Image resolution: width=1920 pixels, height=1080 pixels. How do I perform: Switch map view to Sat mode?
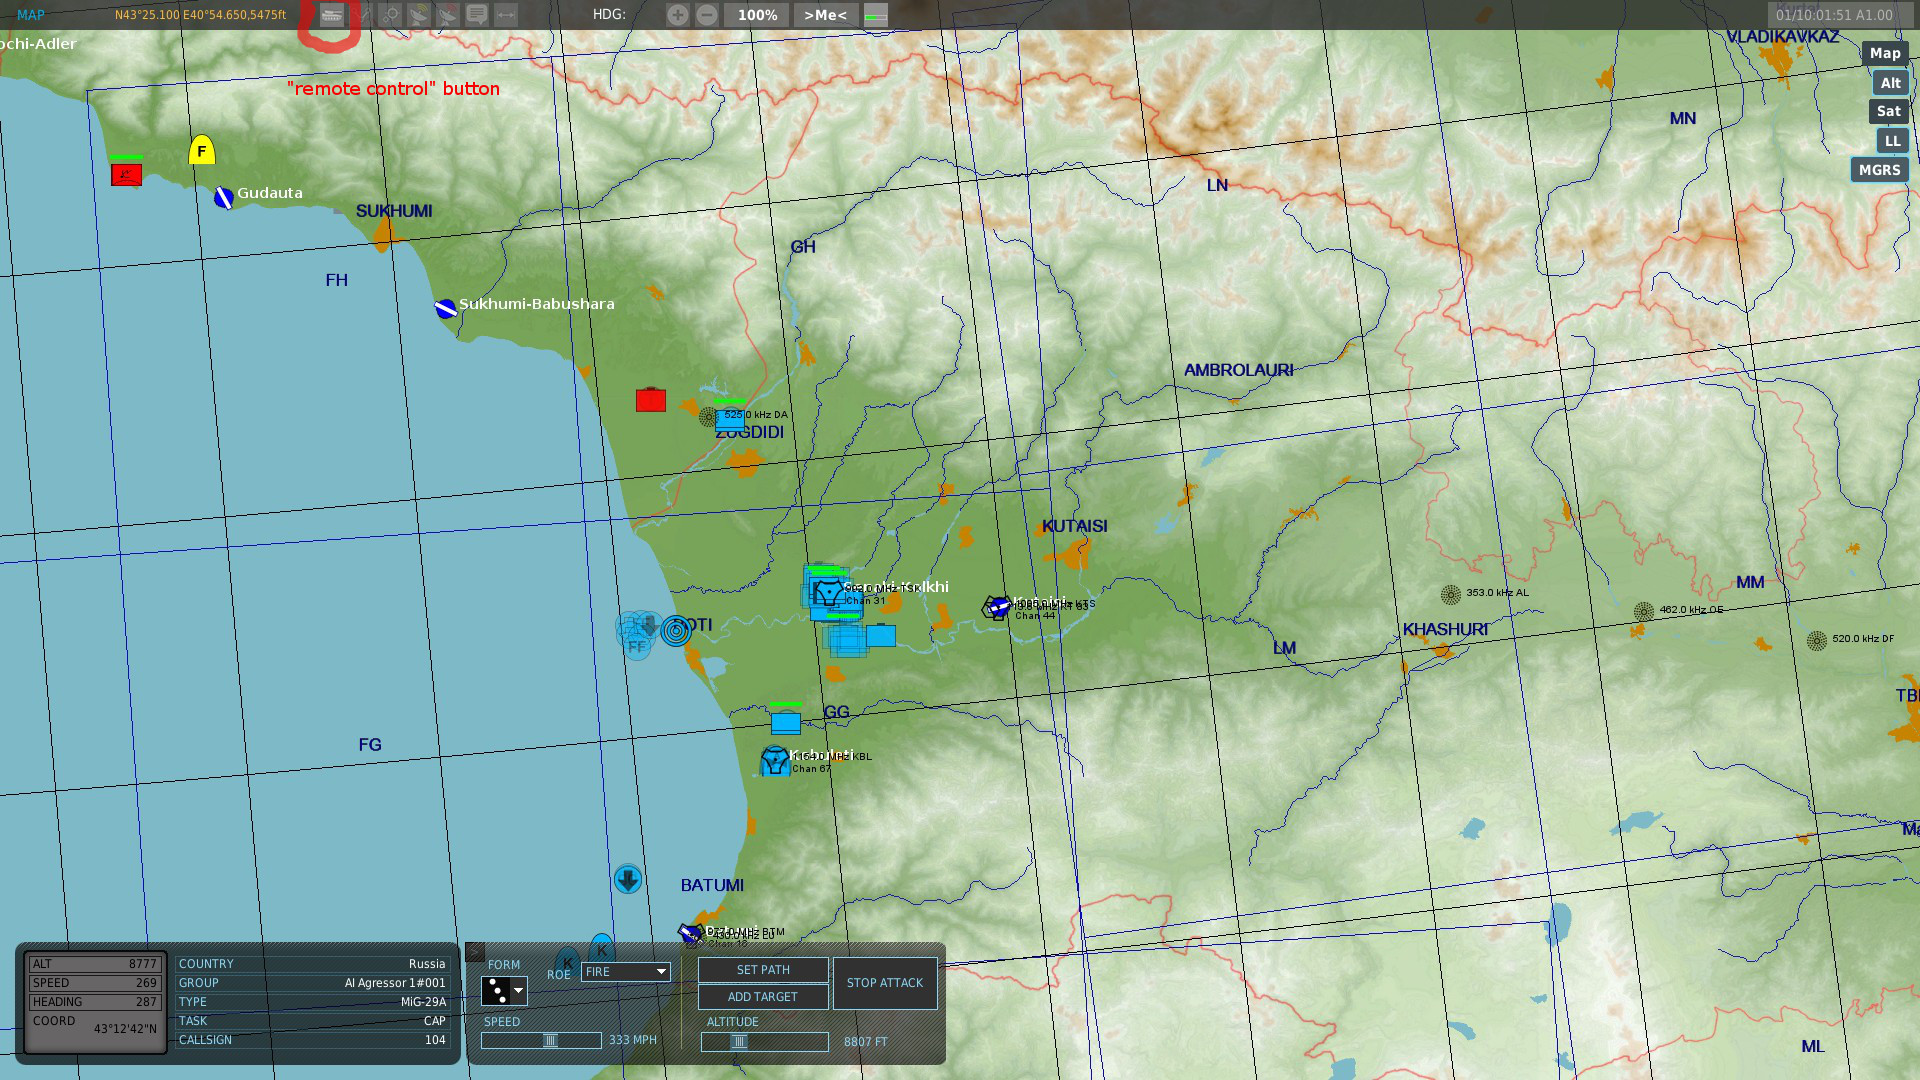point(1889,112)
